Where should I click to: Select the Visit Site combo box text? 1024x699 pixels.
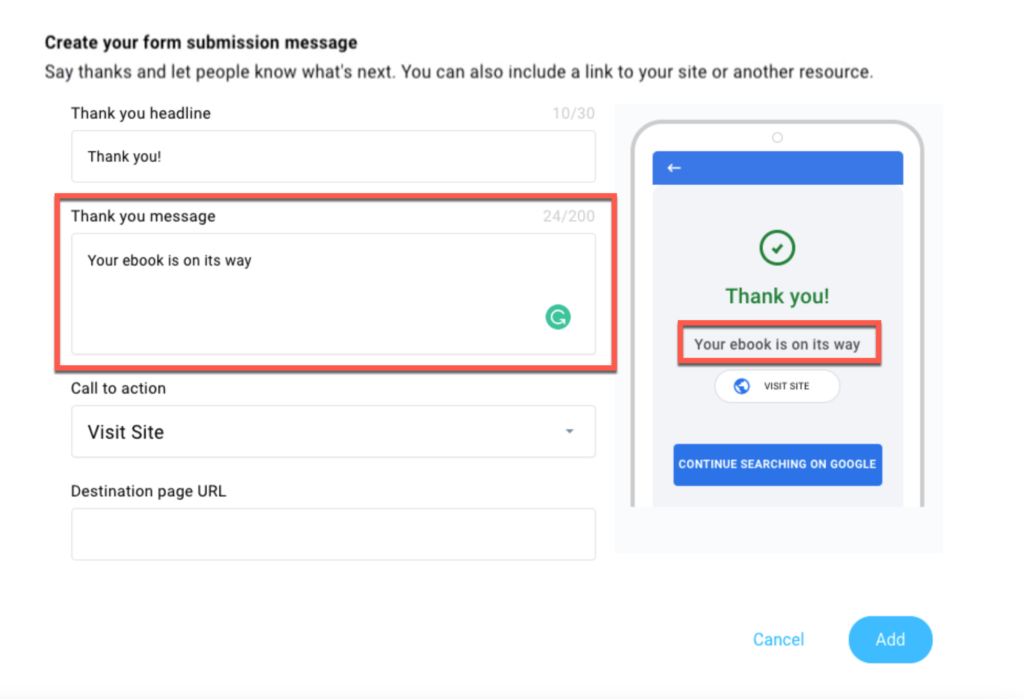tap(125, 432)
